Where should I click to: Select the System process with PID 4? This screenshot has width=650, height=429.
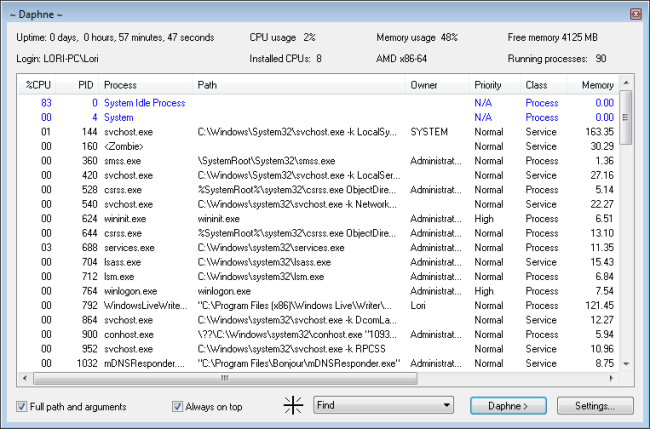pos(318,117)
